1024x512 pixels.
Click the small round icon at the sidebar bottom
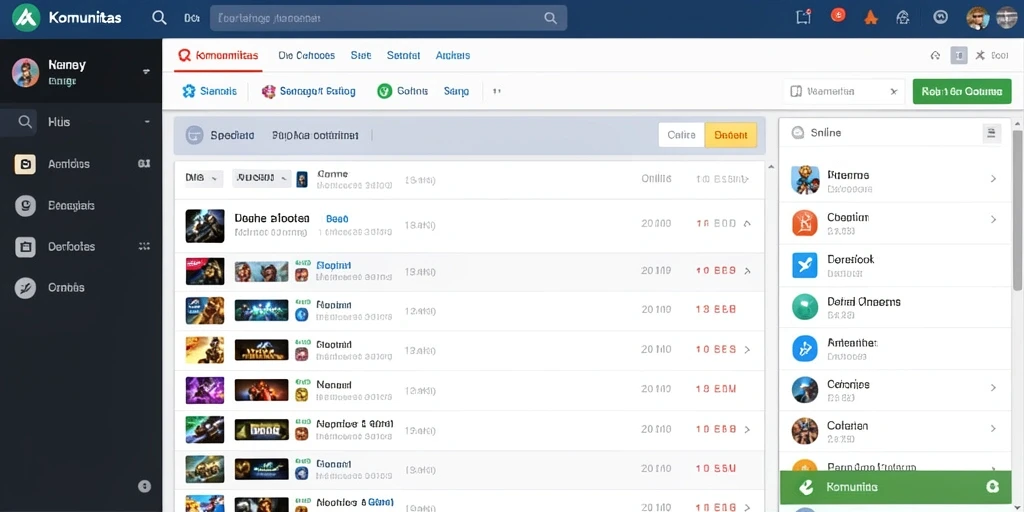tap(144, 486)
